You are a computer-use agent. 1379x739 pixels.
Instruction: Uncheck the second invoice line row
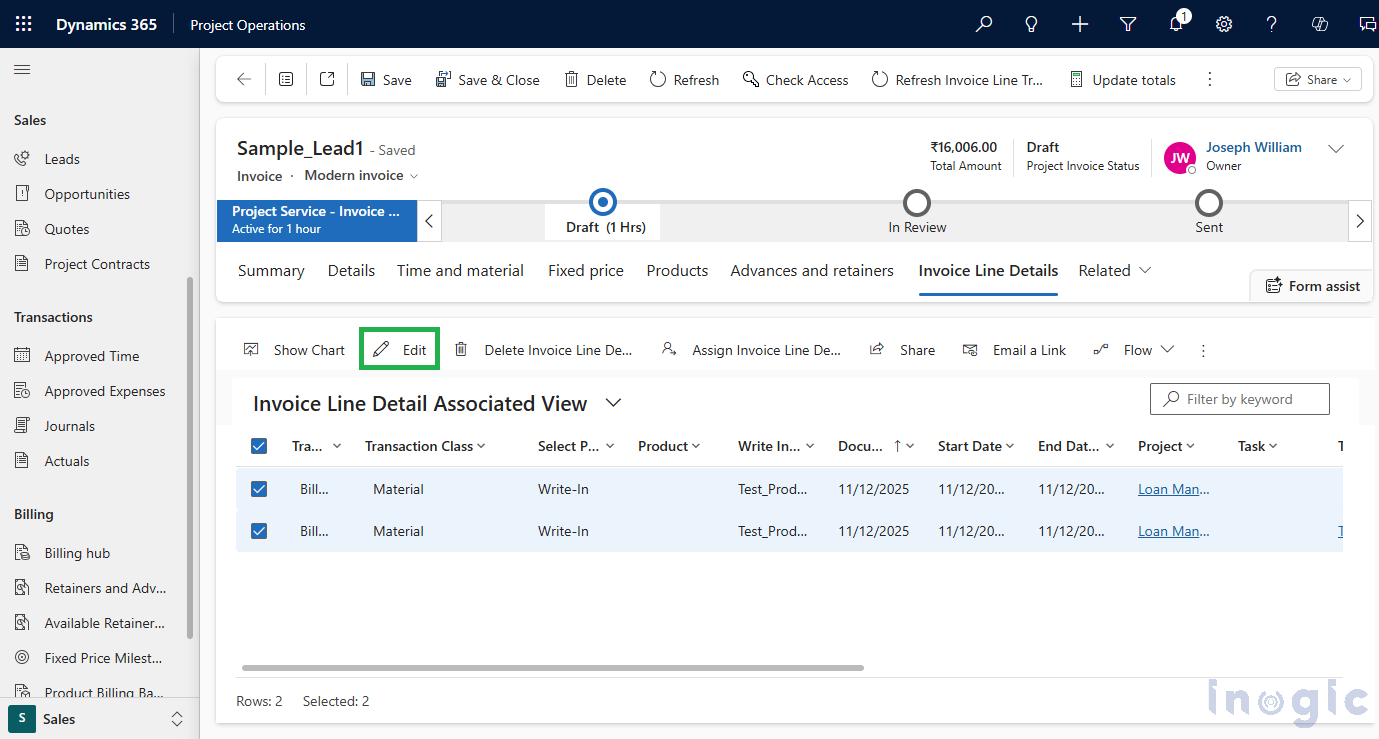[259, 531]
